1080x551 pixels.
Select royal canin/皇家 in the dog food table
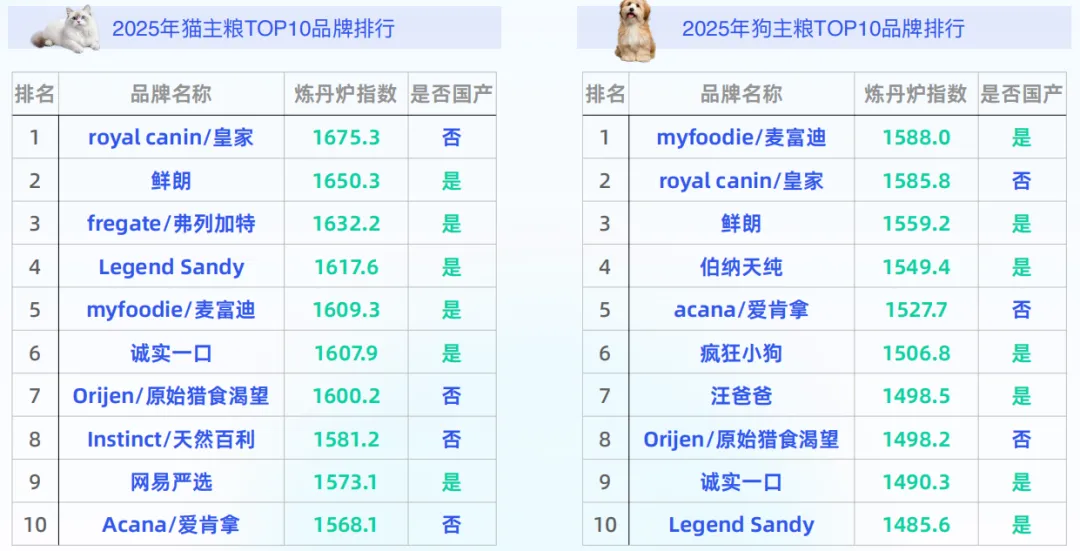tap(741, 180)
